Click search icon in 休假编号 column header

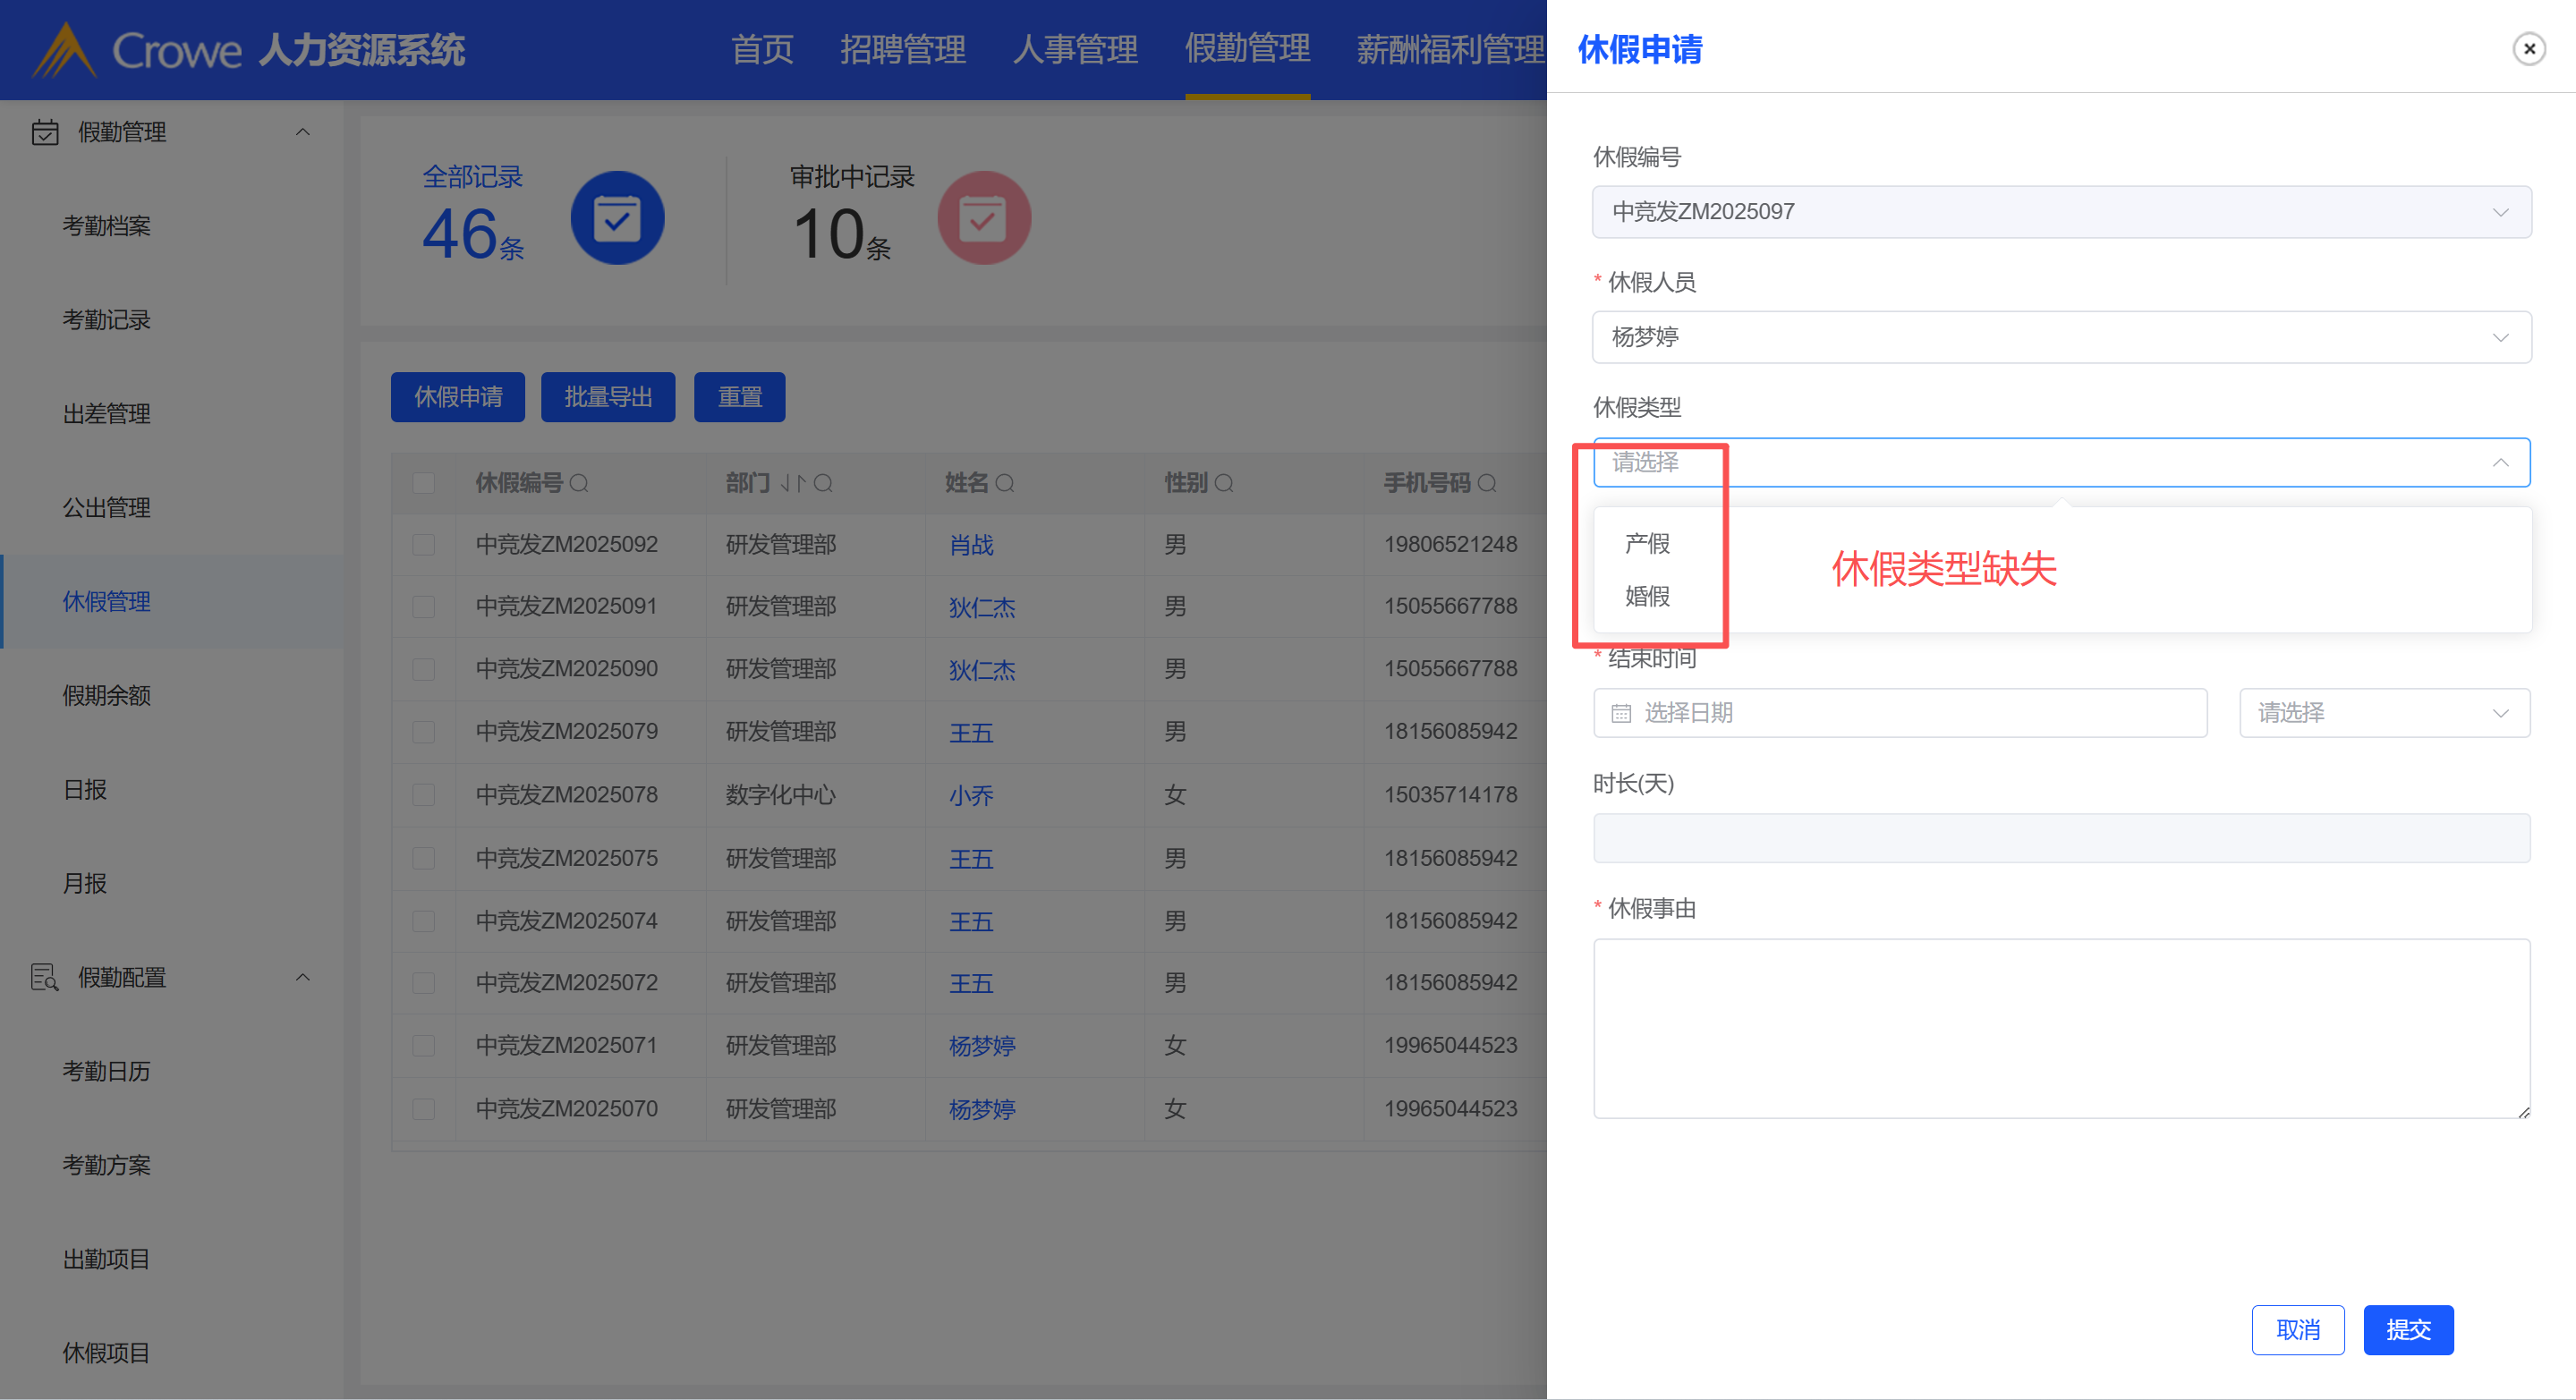(579, 484)
